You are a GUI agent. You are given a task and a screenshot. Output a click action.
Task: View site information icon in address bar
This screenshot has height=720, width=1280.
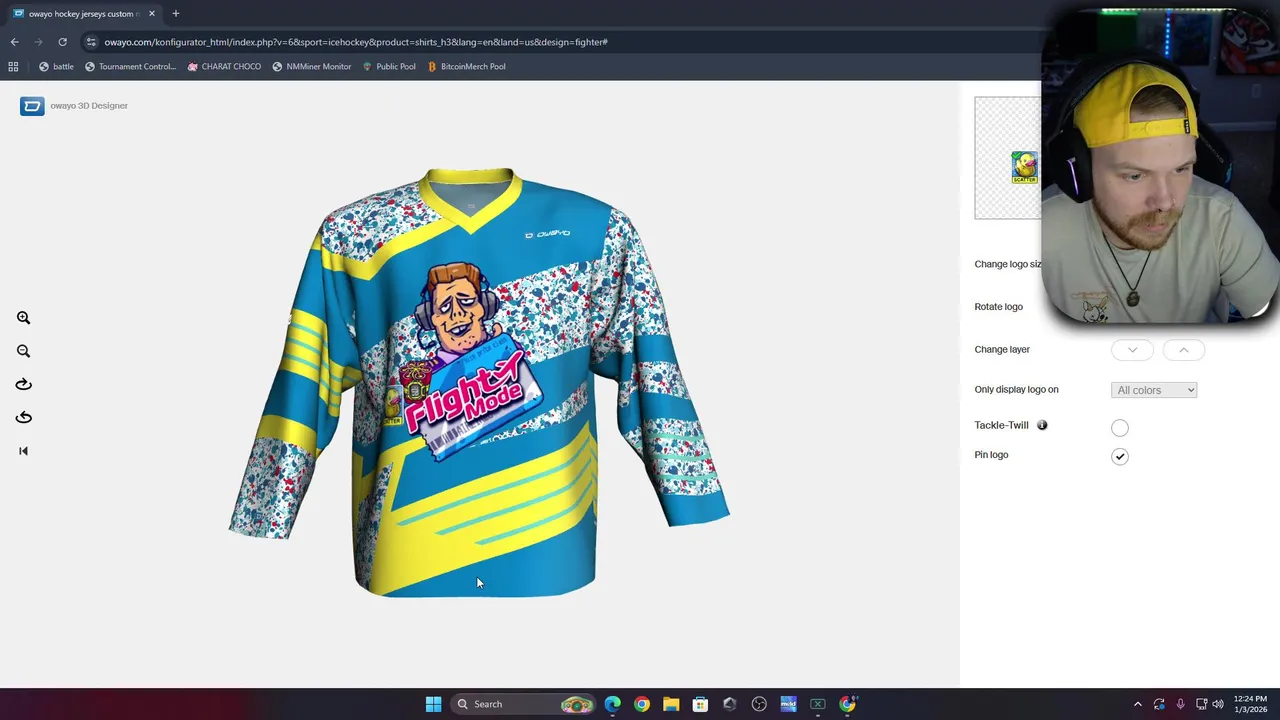pyautogui.click(x=91, y=42)
